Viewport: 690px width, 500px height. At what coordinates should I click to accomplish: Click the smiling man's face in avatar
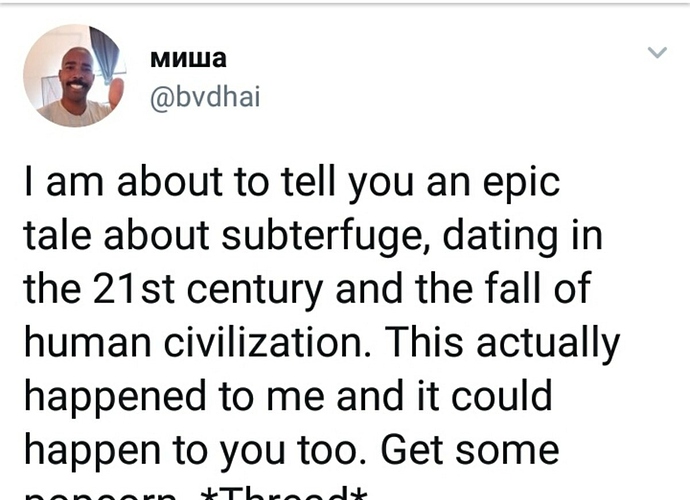pyautogui.click(x=76, y=73)
